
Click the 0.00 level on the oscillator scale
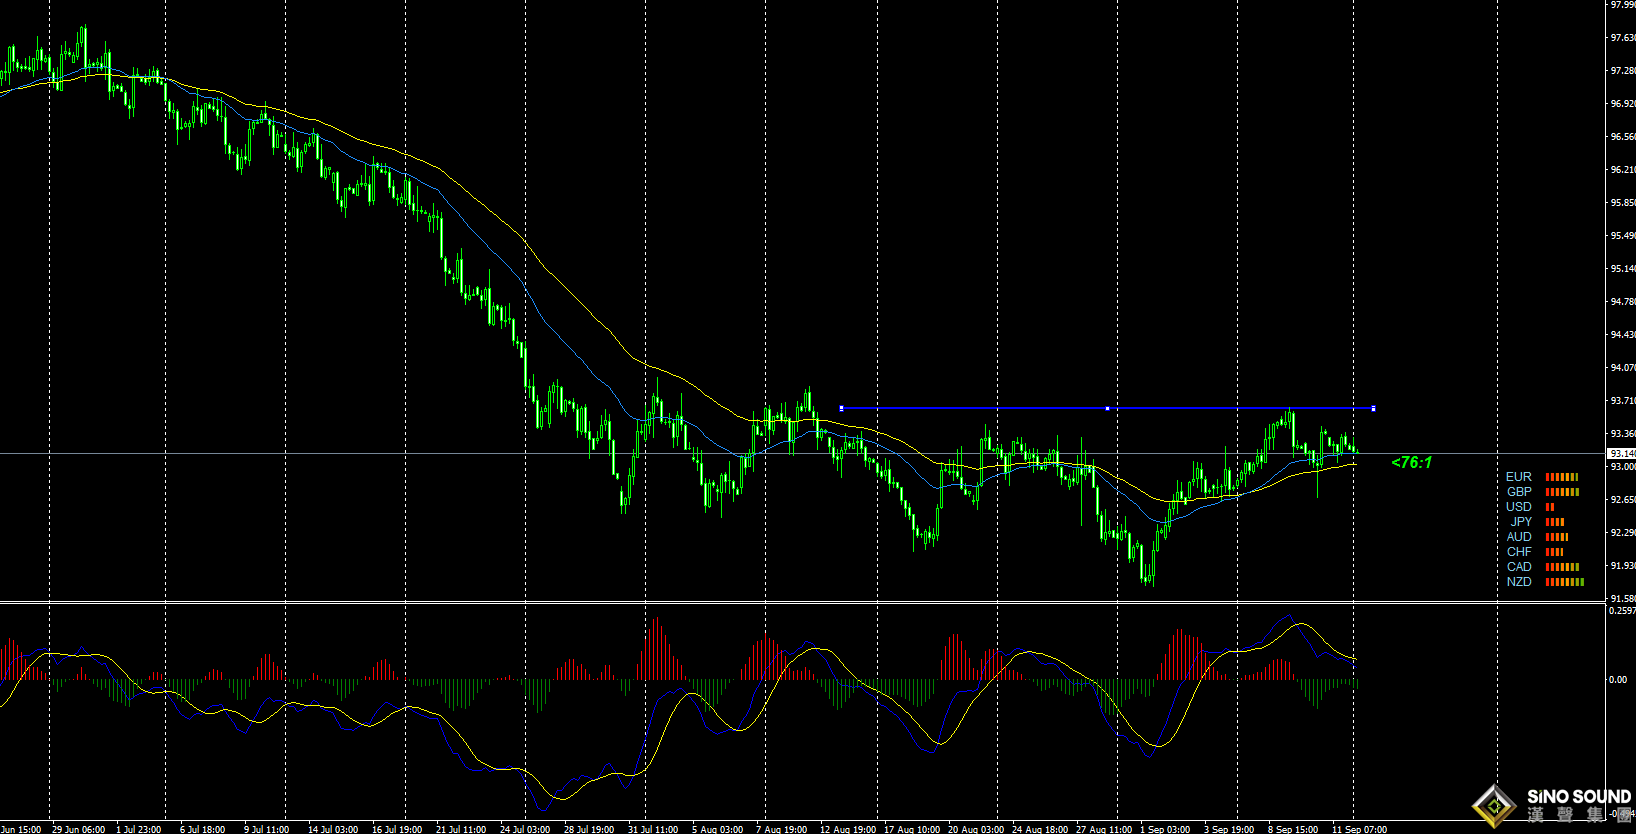coord(1618,680)
